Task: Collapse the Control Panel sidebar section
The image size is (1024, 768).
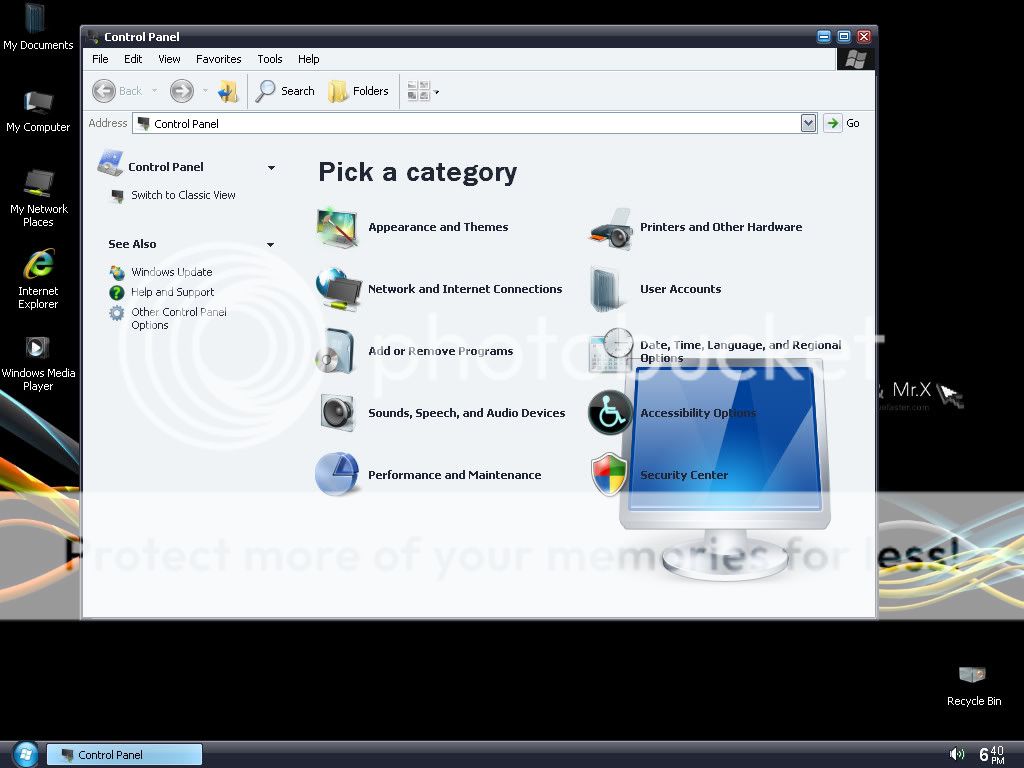Action: (x=271, y=168)
